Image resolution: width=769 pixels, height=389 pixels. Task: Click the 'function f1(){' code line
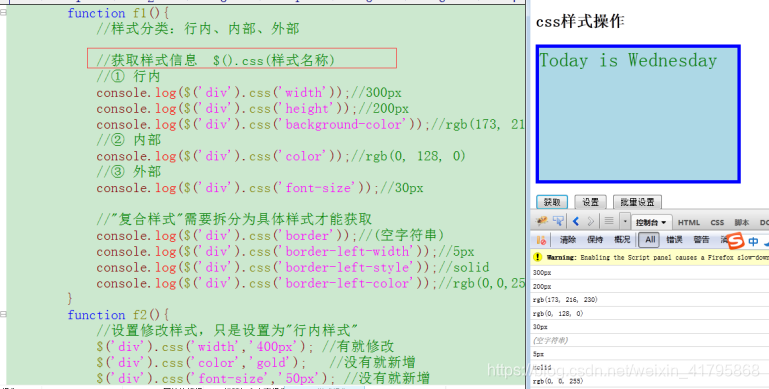coord(118,13)
